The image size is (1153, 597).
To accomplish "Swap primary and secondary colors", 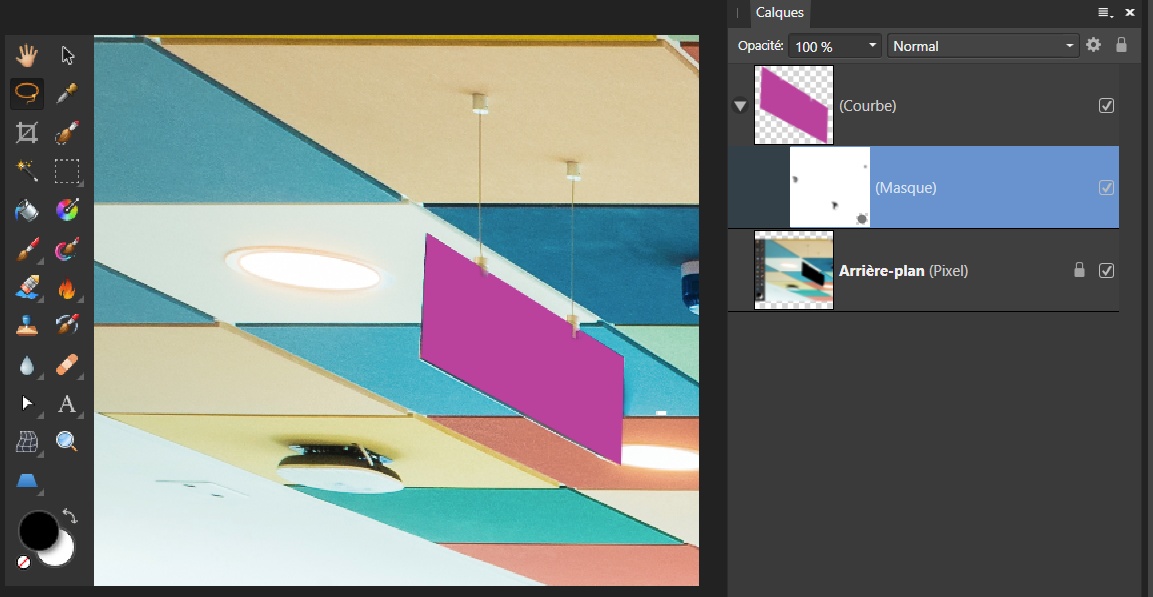I will (70, 516).
